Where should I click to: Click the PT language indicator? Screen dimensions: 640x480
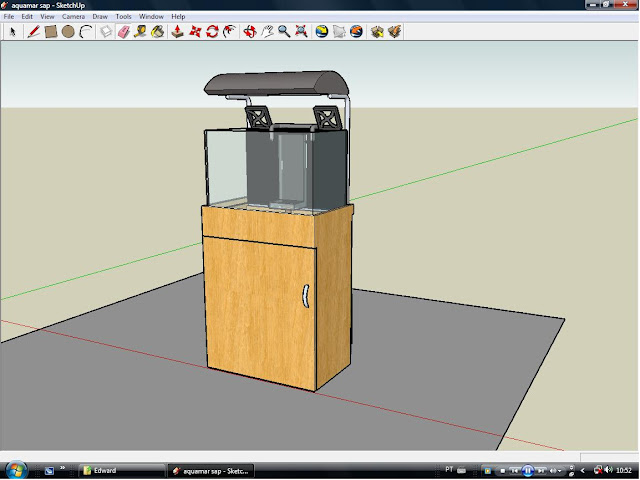449,470
